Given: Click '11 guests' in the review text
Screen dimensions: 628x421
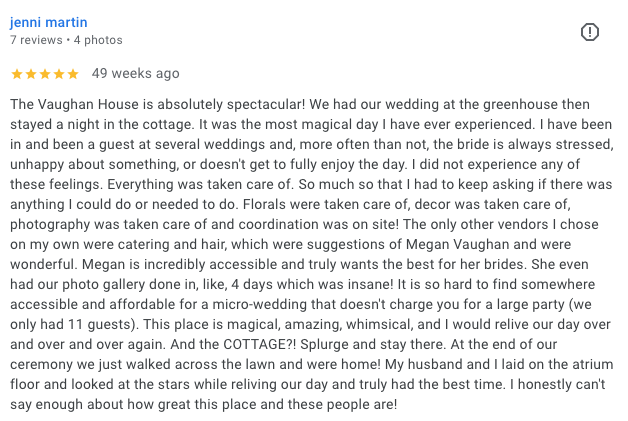Looking at the screenshot, I should pos(102,324).
